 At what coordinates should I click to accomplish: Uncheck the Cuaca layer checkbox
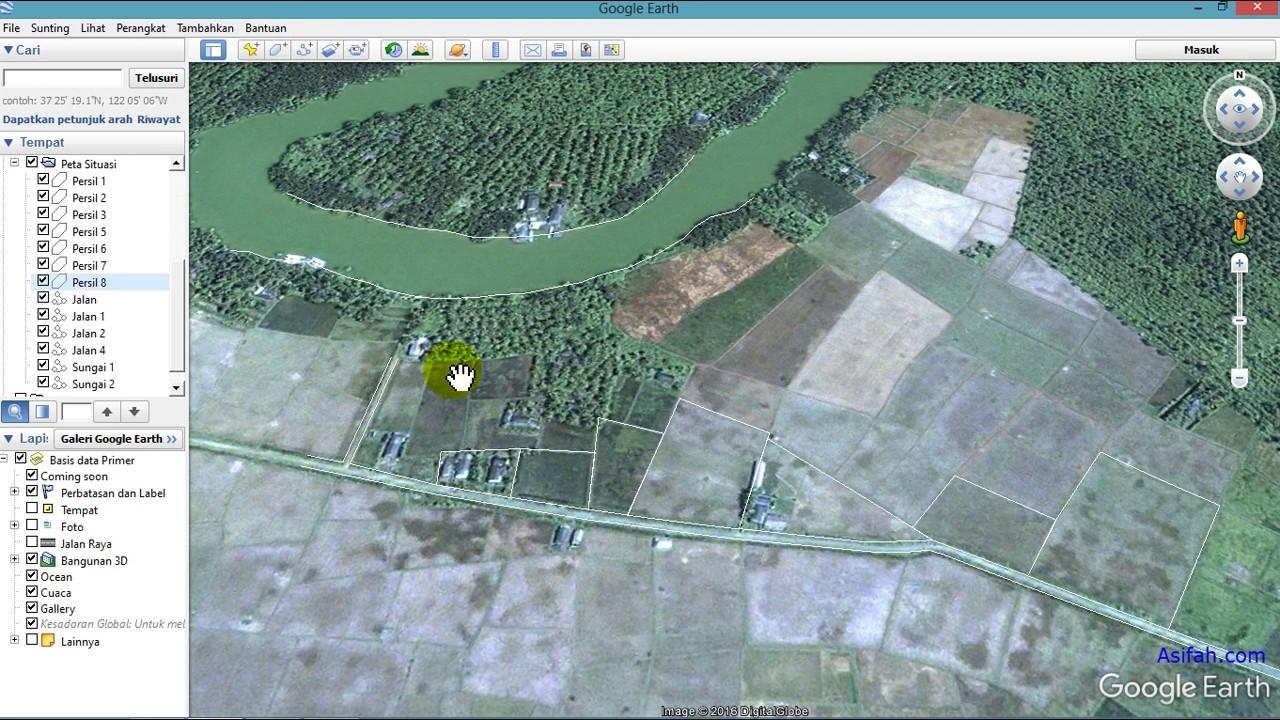pyautogui.click(x=32, y=592)
